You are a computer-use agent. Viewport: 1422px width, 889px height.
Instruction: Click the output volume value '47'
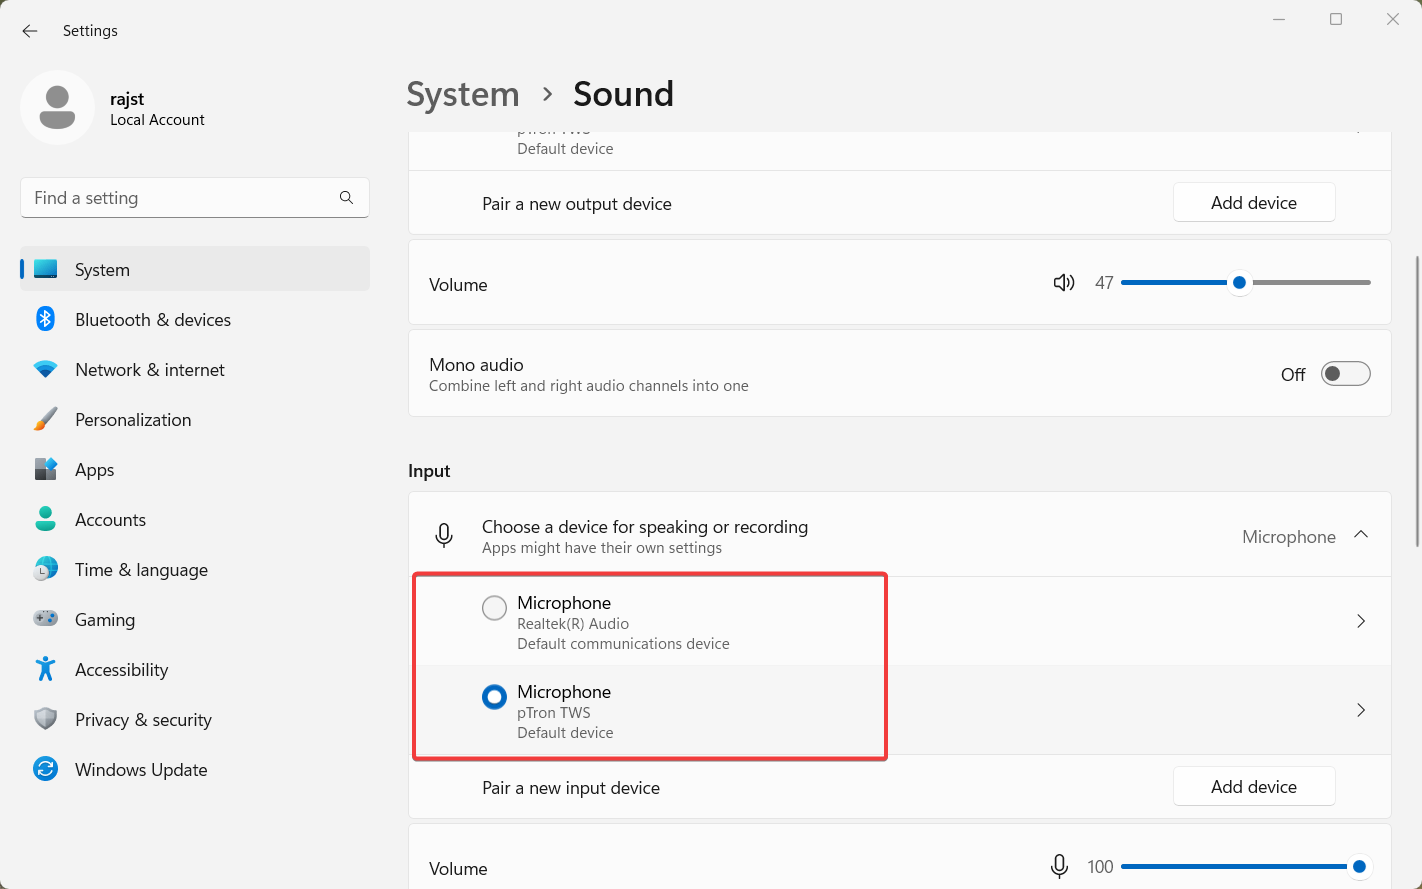pos(1104,283)
